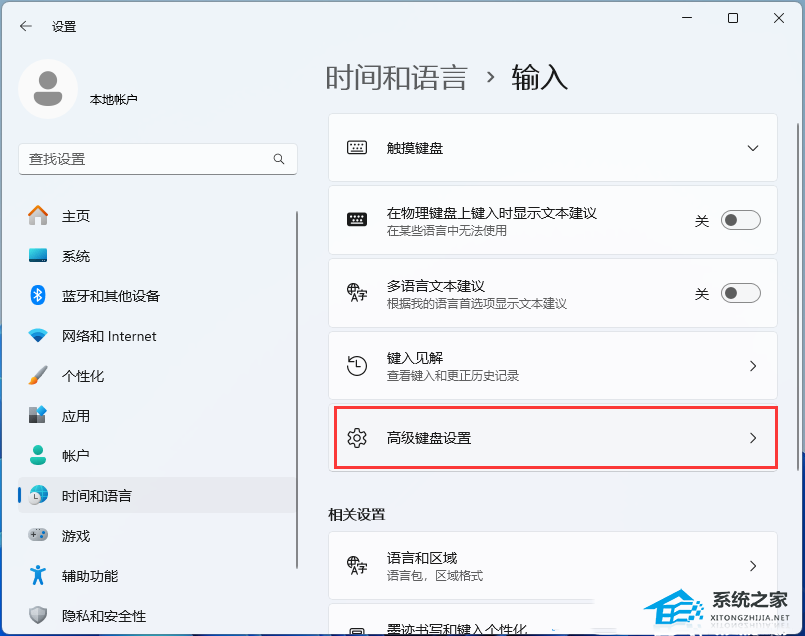This screenshot has height=636, width=805.
Task: Click 查看键入和更正历史记录 description text
Action: pos(453,376)
